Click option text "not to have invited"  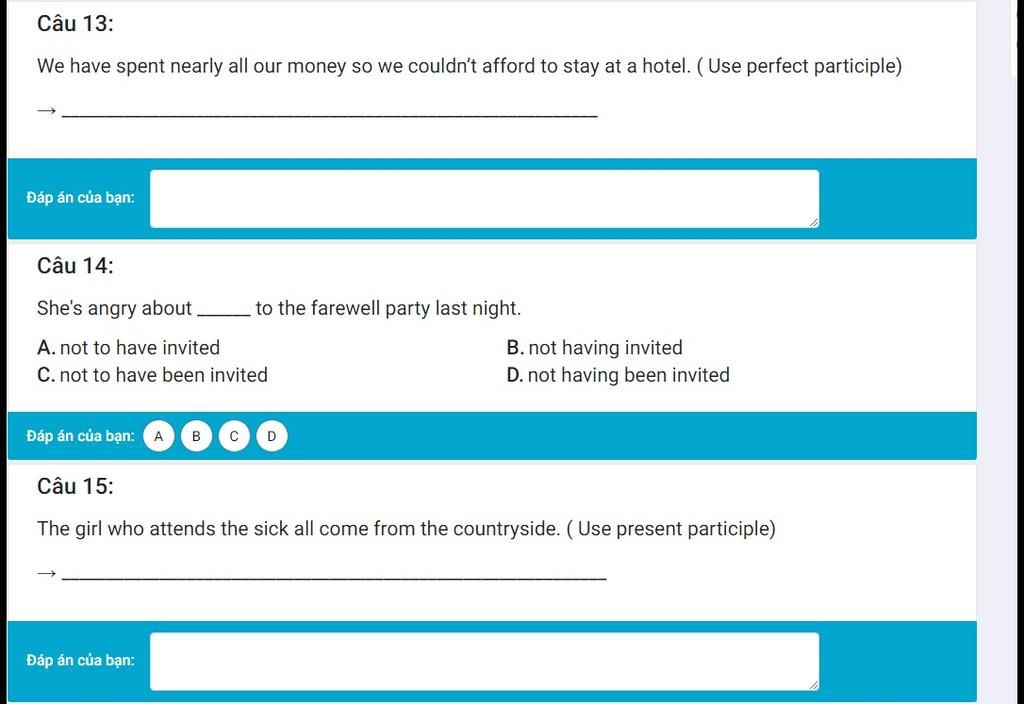point(140,347)
